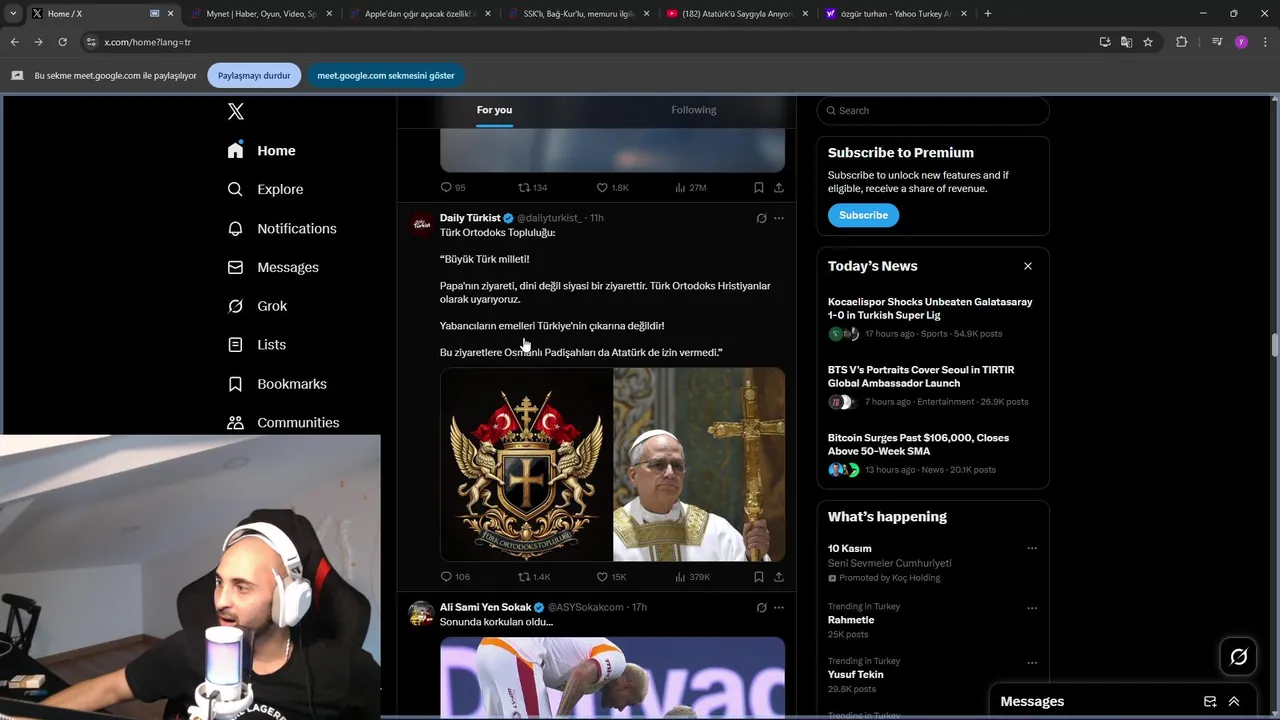Viewport: 1280px width, 720px height.
Task: Ask Grok about the Daily Türkist post
Action: tap(761, 218)
